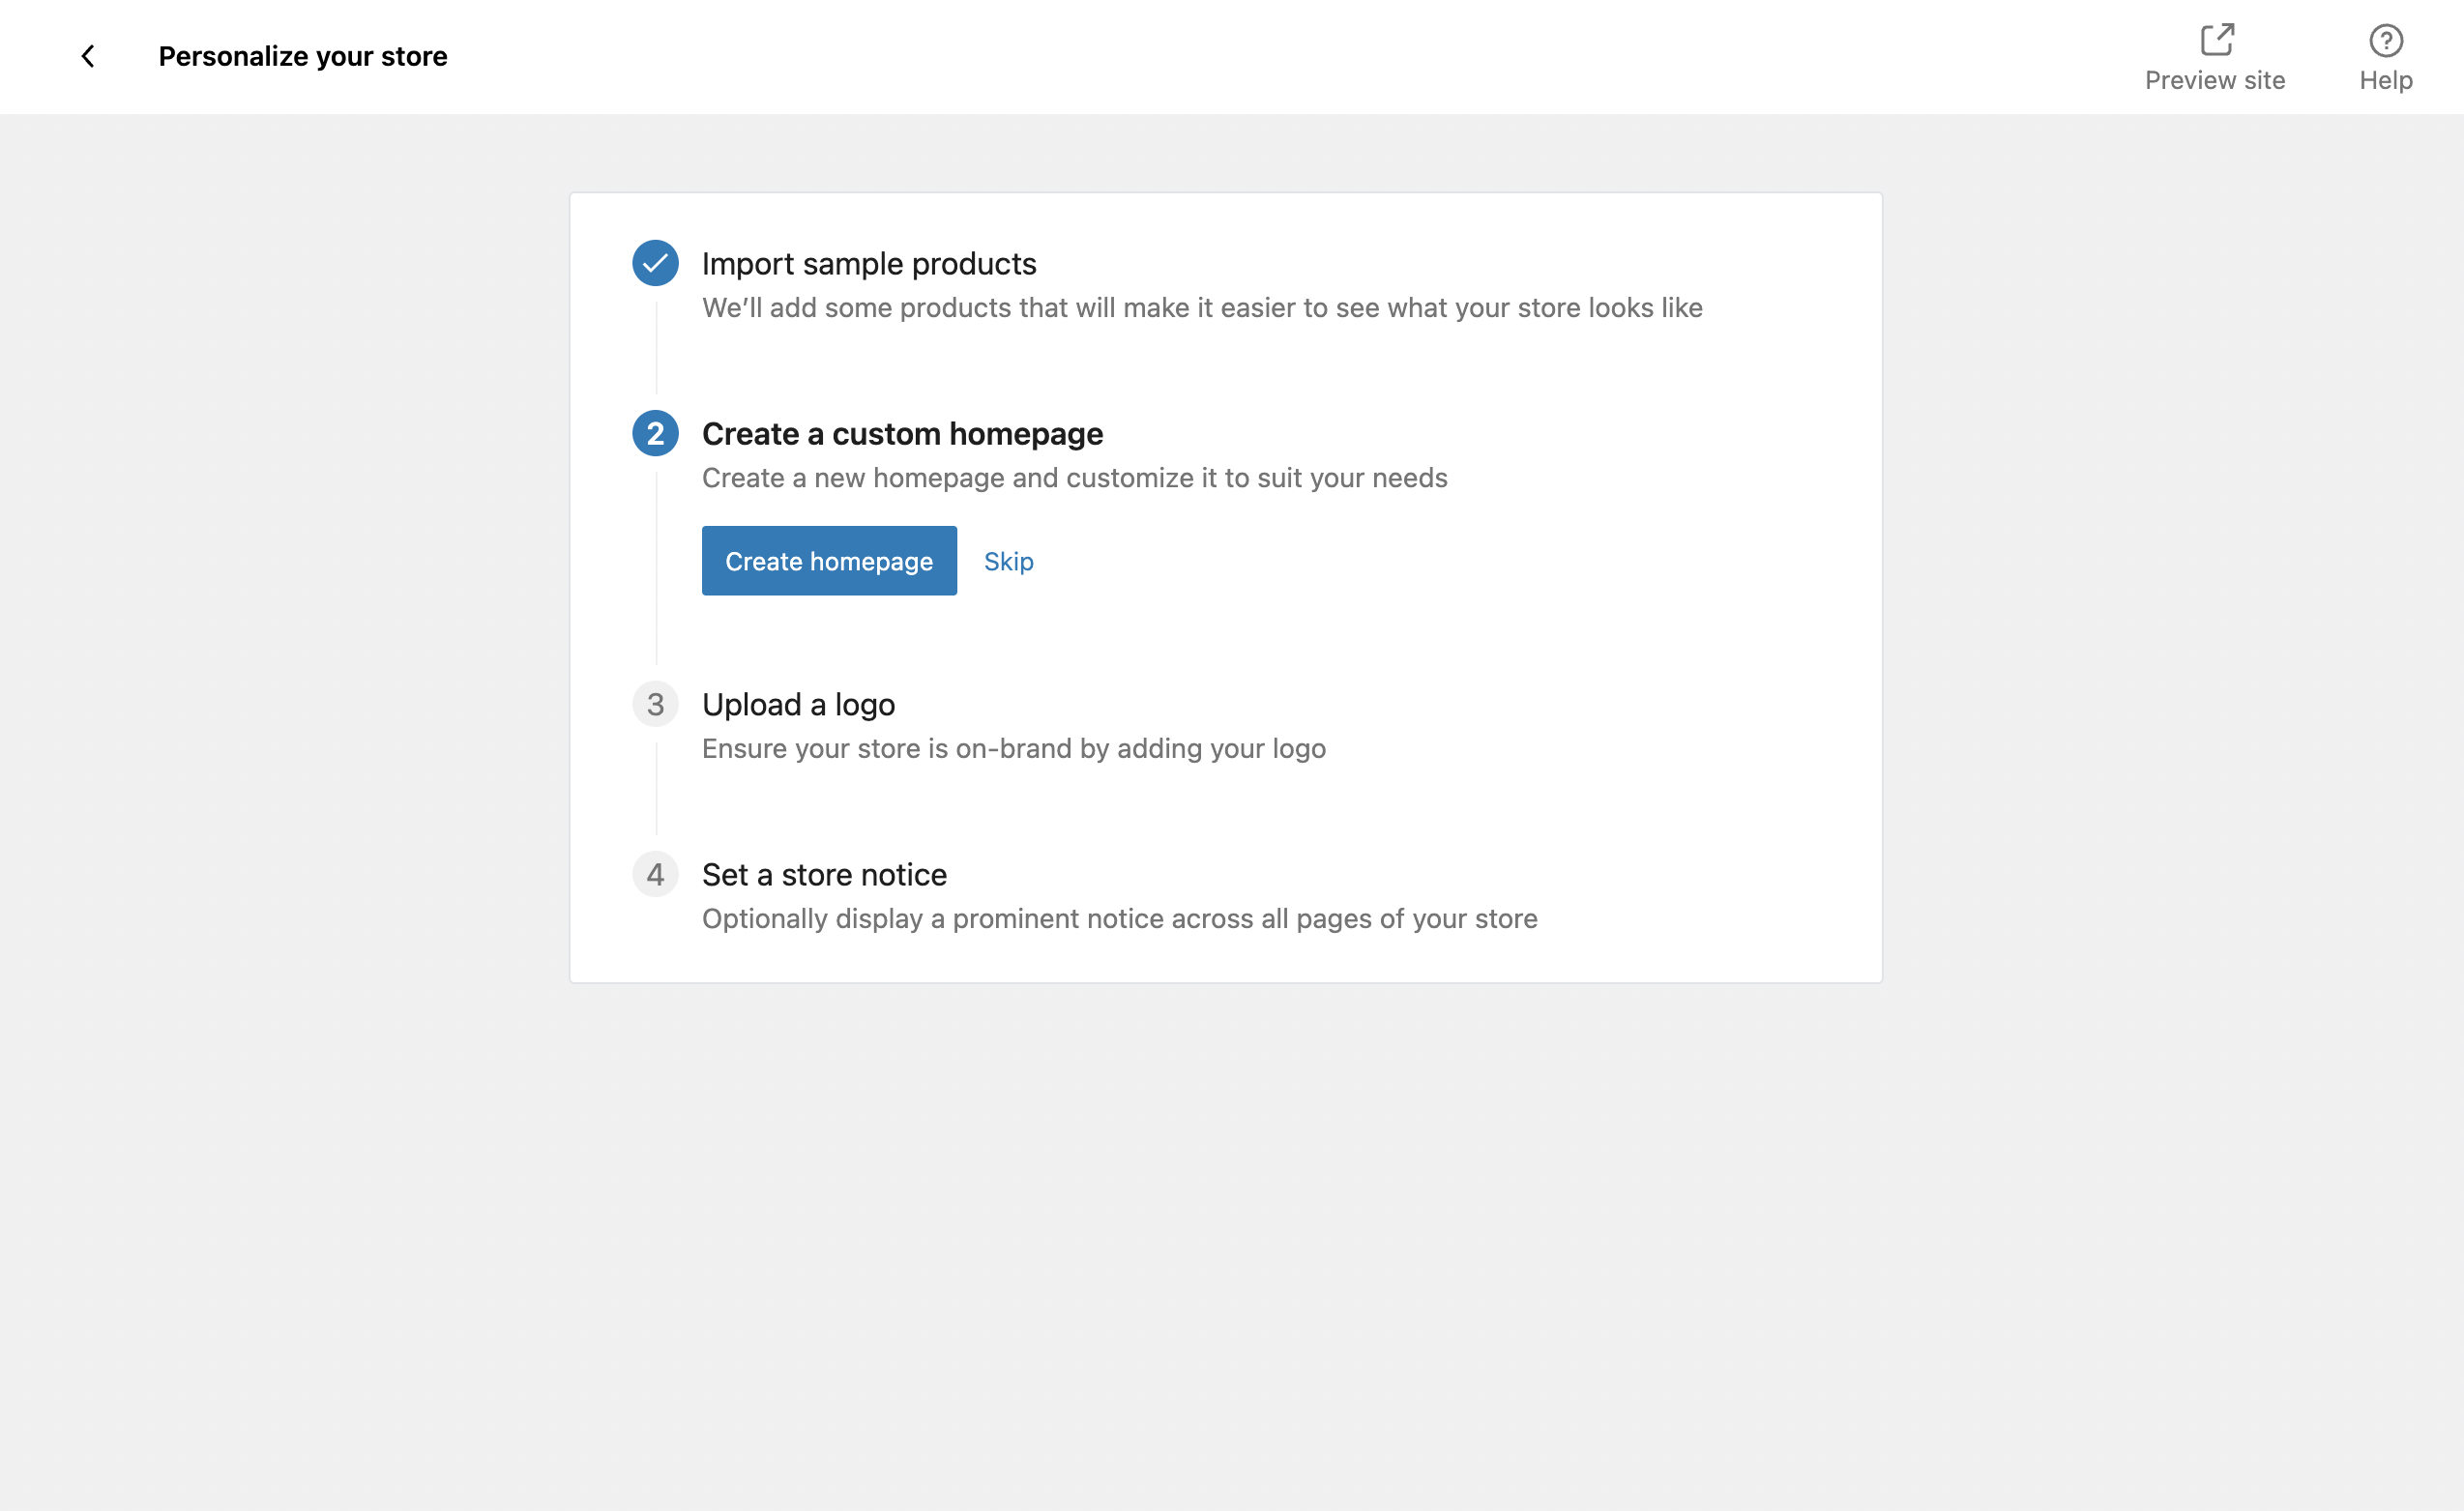
Task: Select the Create a custom homepage heading
Action: coord(902,433)
